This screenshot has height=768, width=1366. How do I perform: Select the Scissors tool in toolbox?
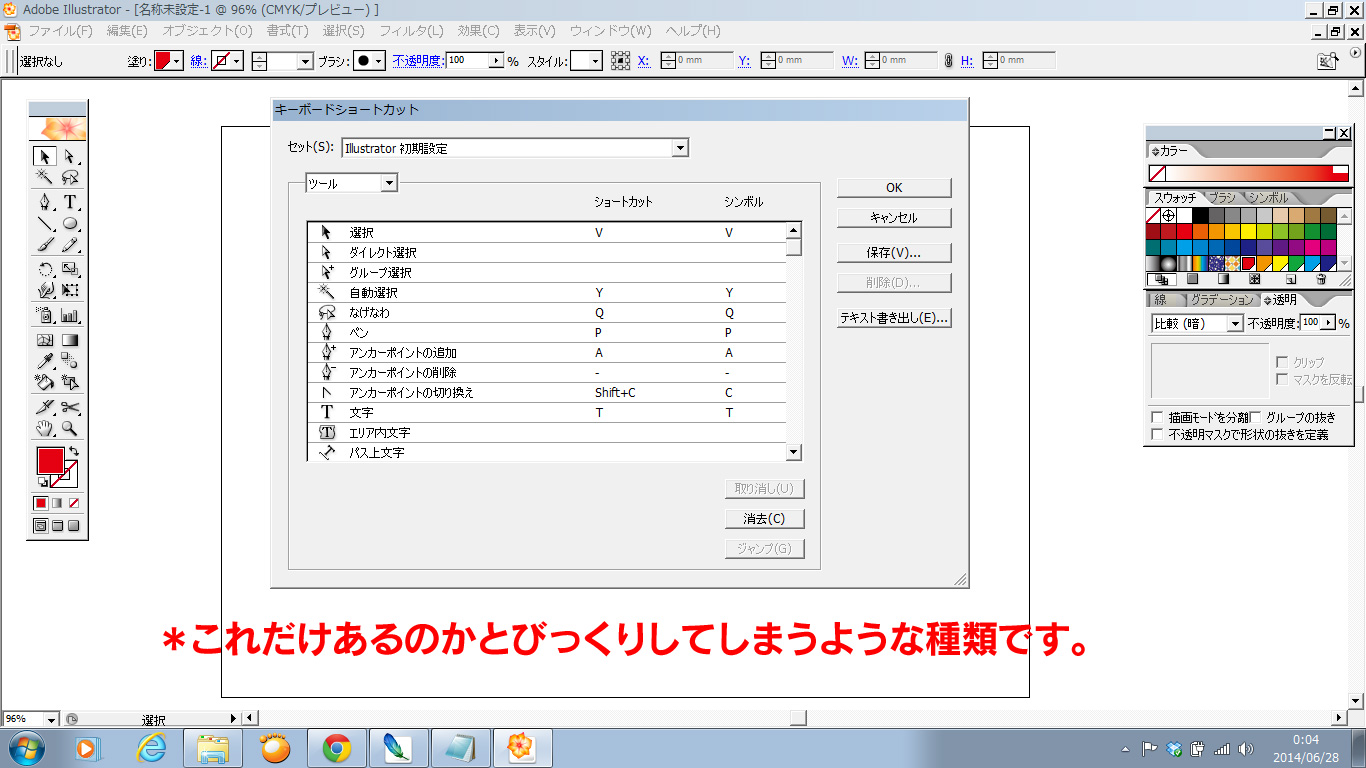tap(70, 407)
